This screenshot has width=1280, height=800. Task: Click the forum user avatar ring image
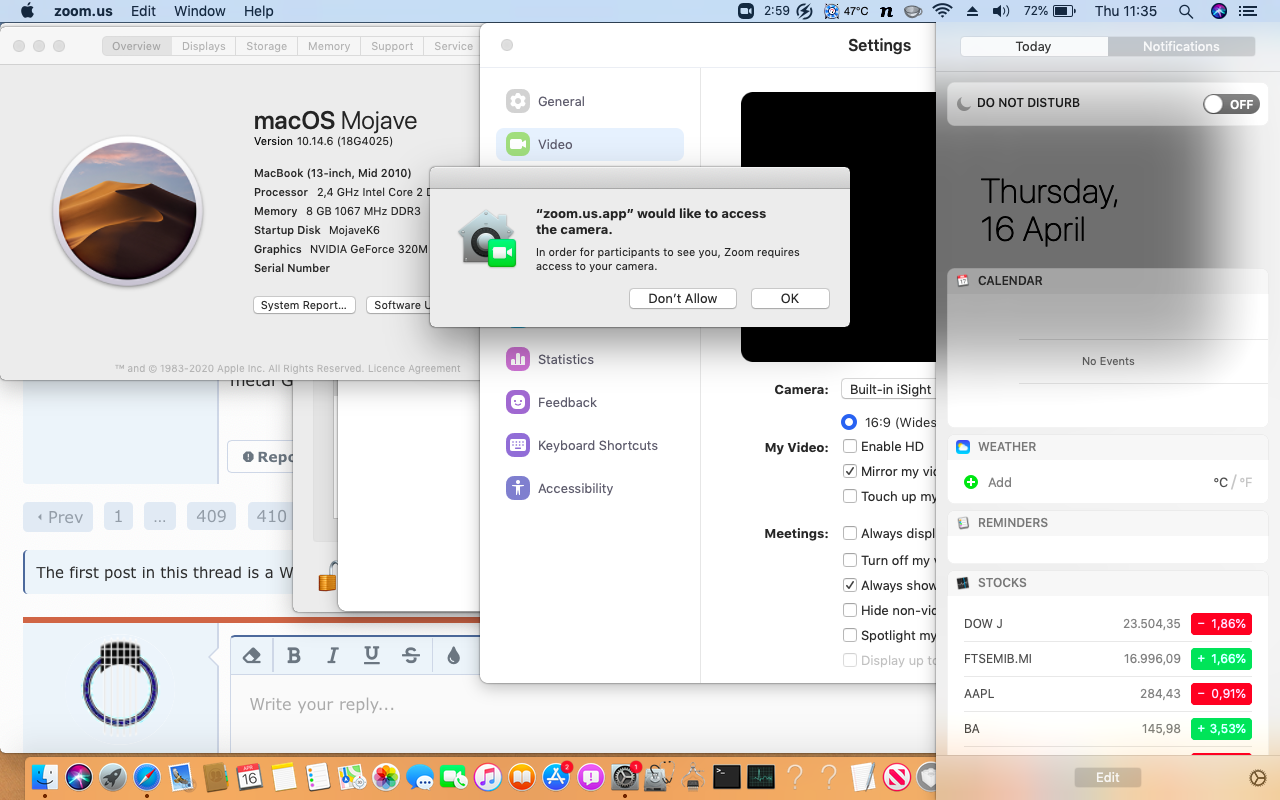pyautogui.click(x=120, y=688)
